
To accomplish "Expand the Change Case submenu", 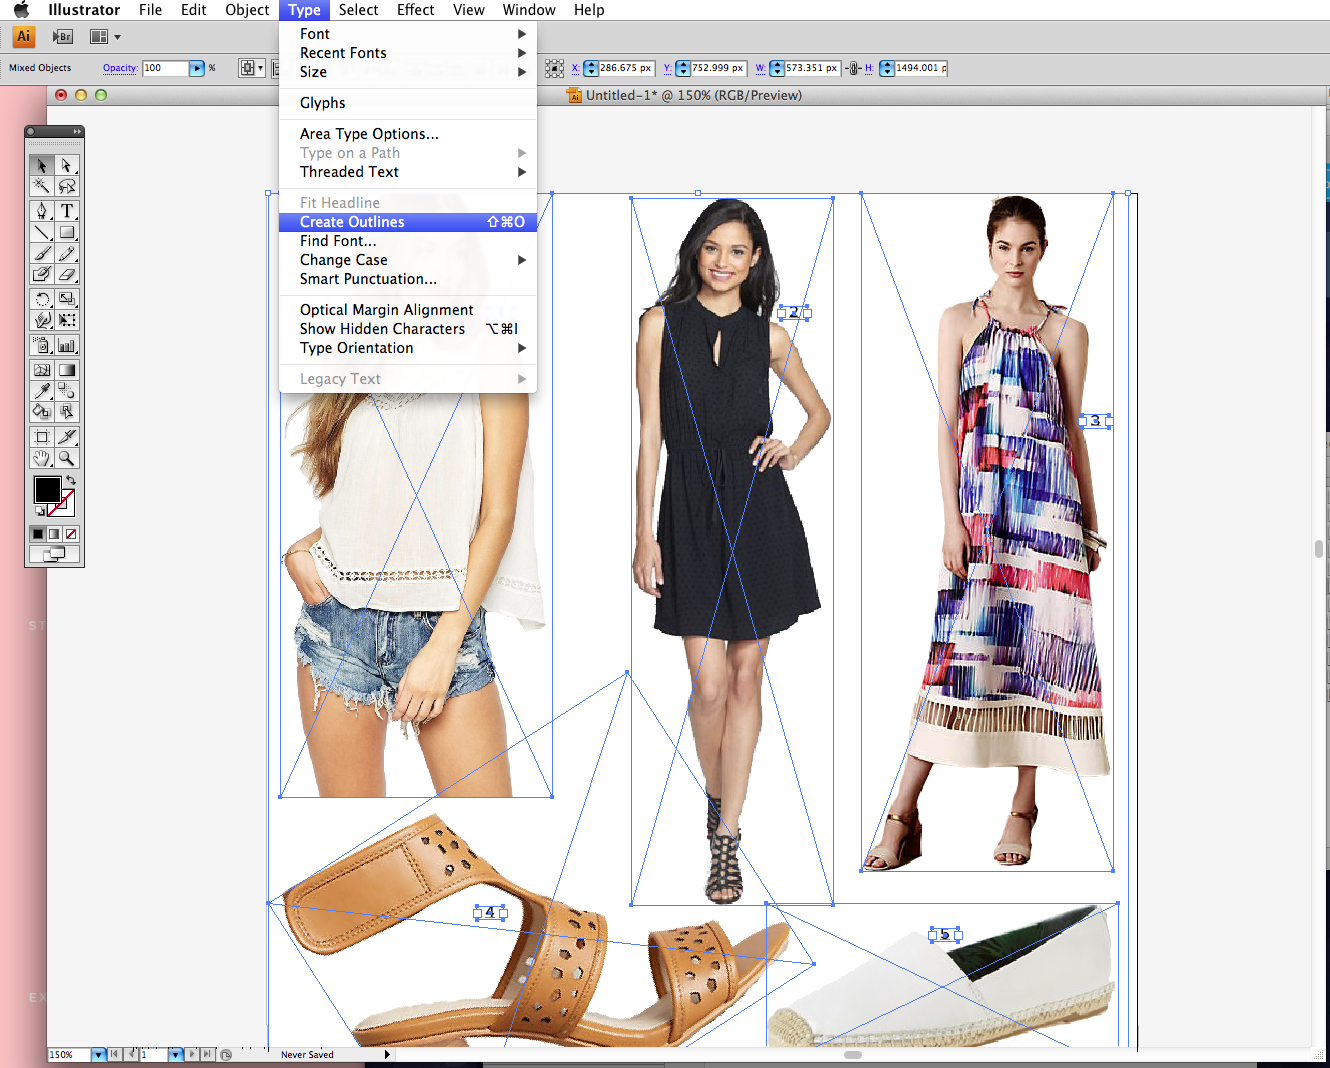I will click(408, 260).
